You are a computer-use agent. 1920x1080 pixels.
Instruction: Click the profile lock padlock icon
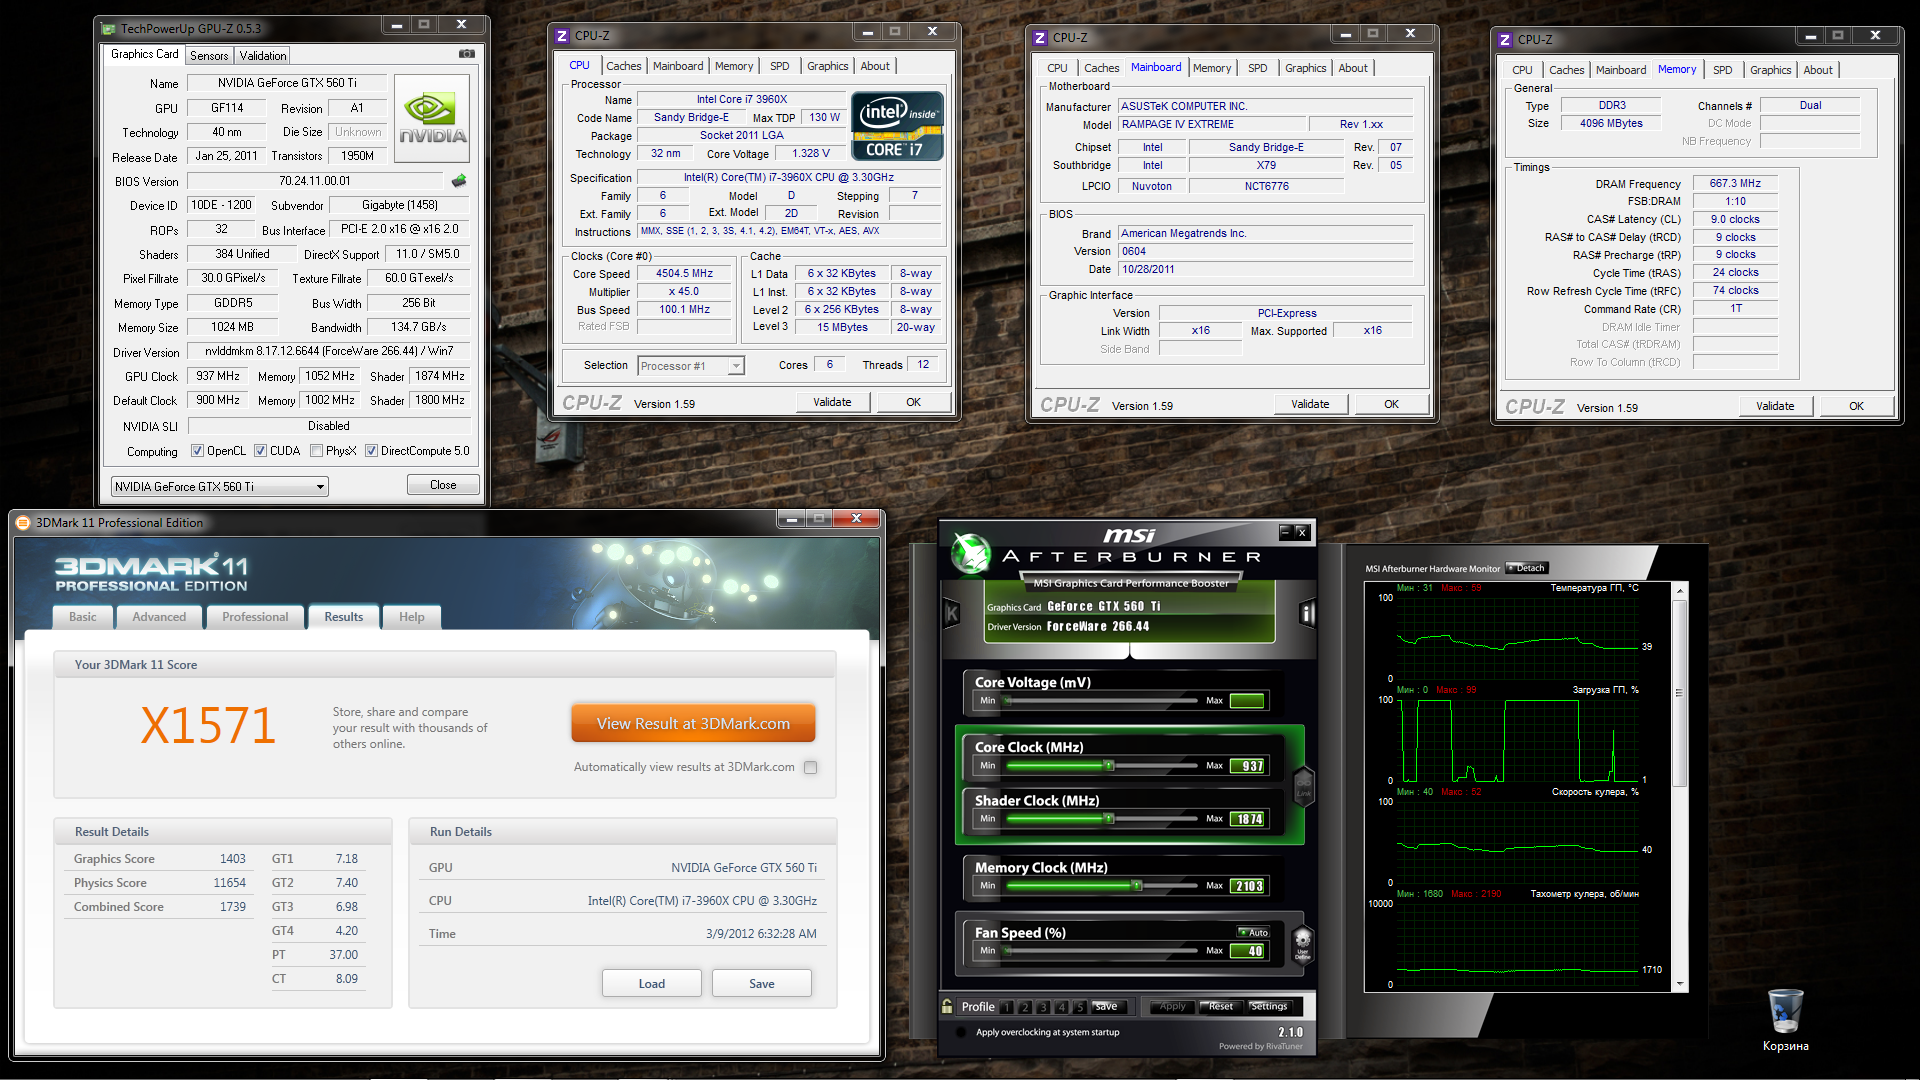[x=947, y=1007]
